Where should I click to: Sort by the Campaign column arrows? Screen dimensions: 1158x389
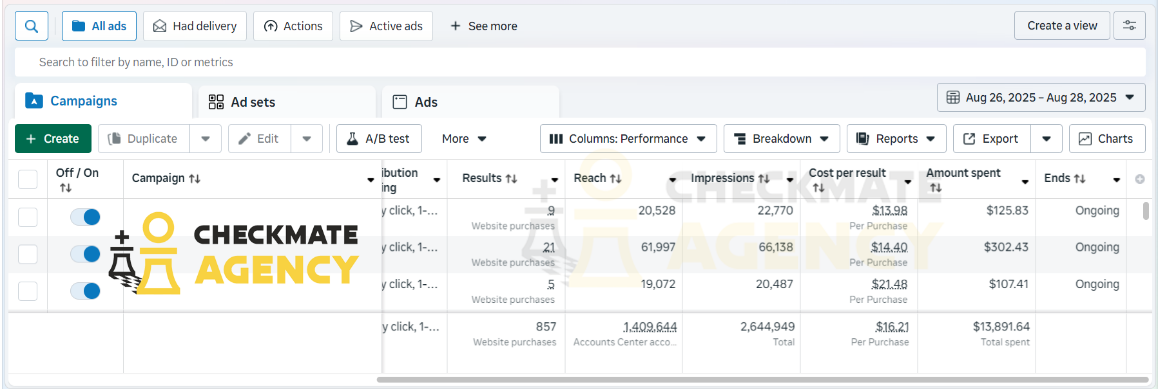pyautogui.click(x=194, y=179)
